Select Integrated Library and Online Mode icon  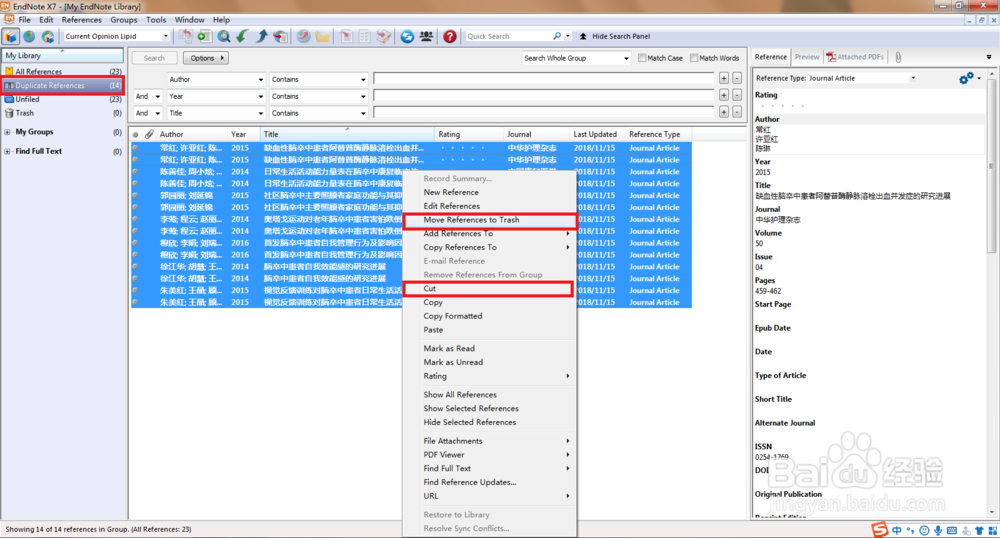[48, 36]
